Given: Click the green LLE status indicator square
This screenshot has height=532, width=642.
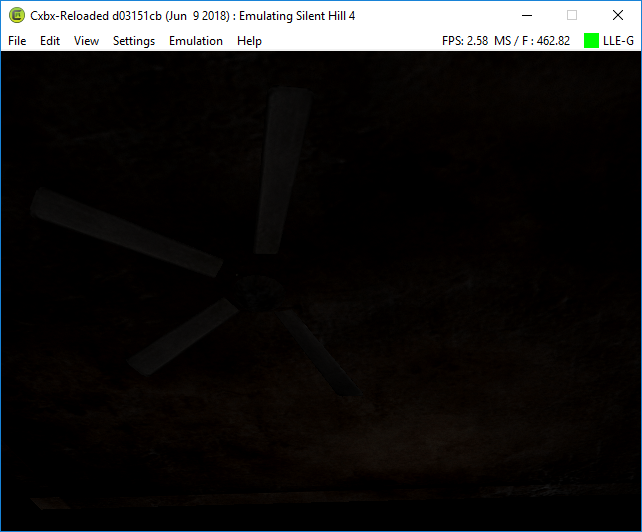Looking at the screenshot, I should 591,41.
